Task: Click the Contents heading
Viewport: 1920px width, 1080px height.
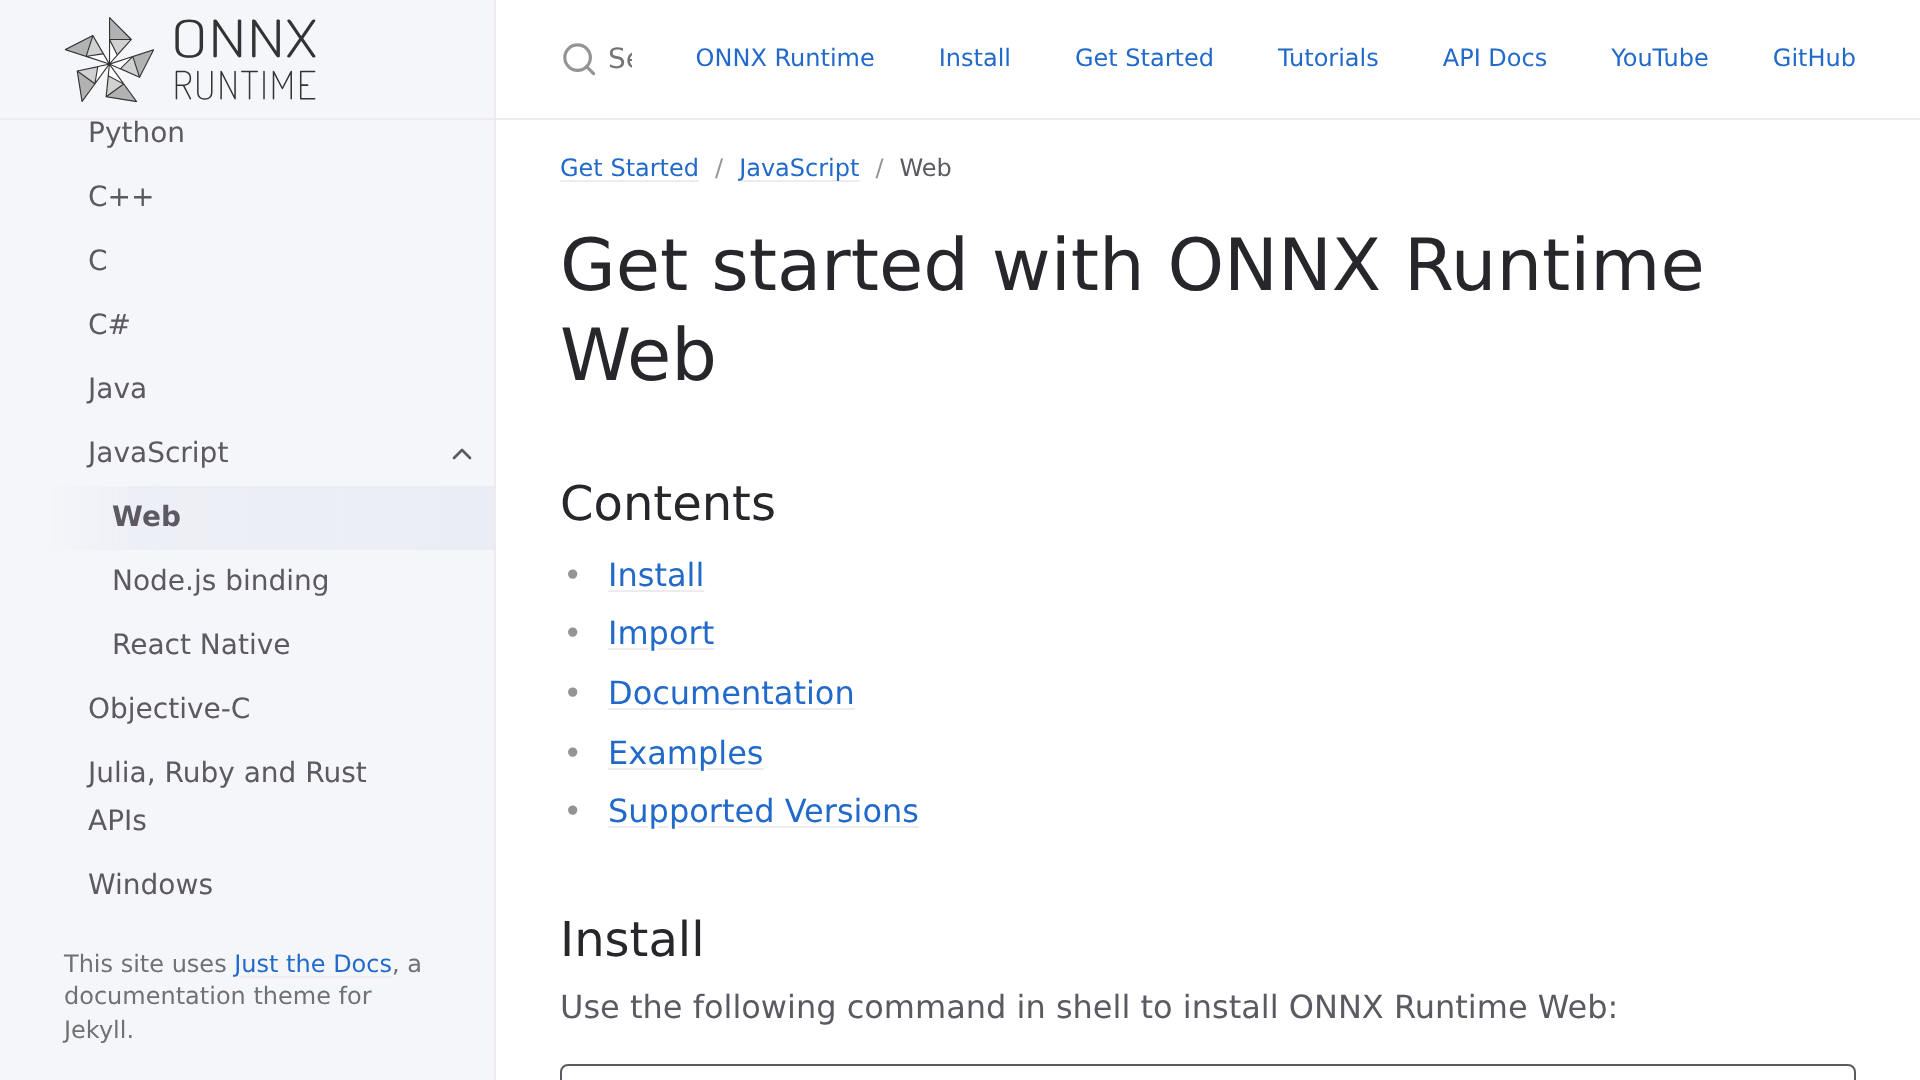Action: coord(668,503)
